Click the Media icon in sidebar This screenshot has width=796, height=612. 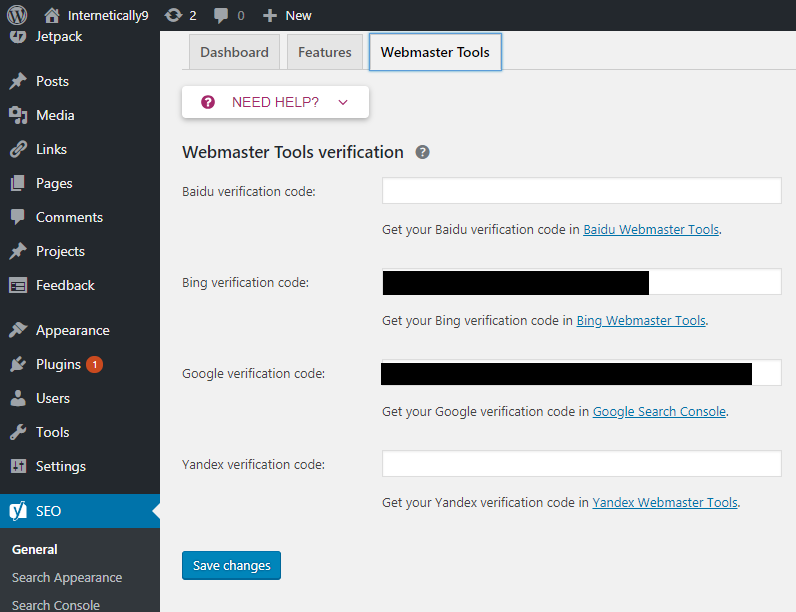point(18,115)
